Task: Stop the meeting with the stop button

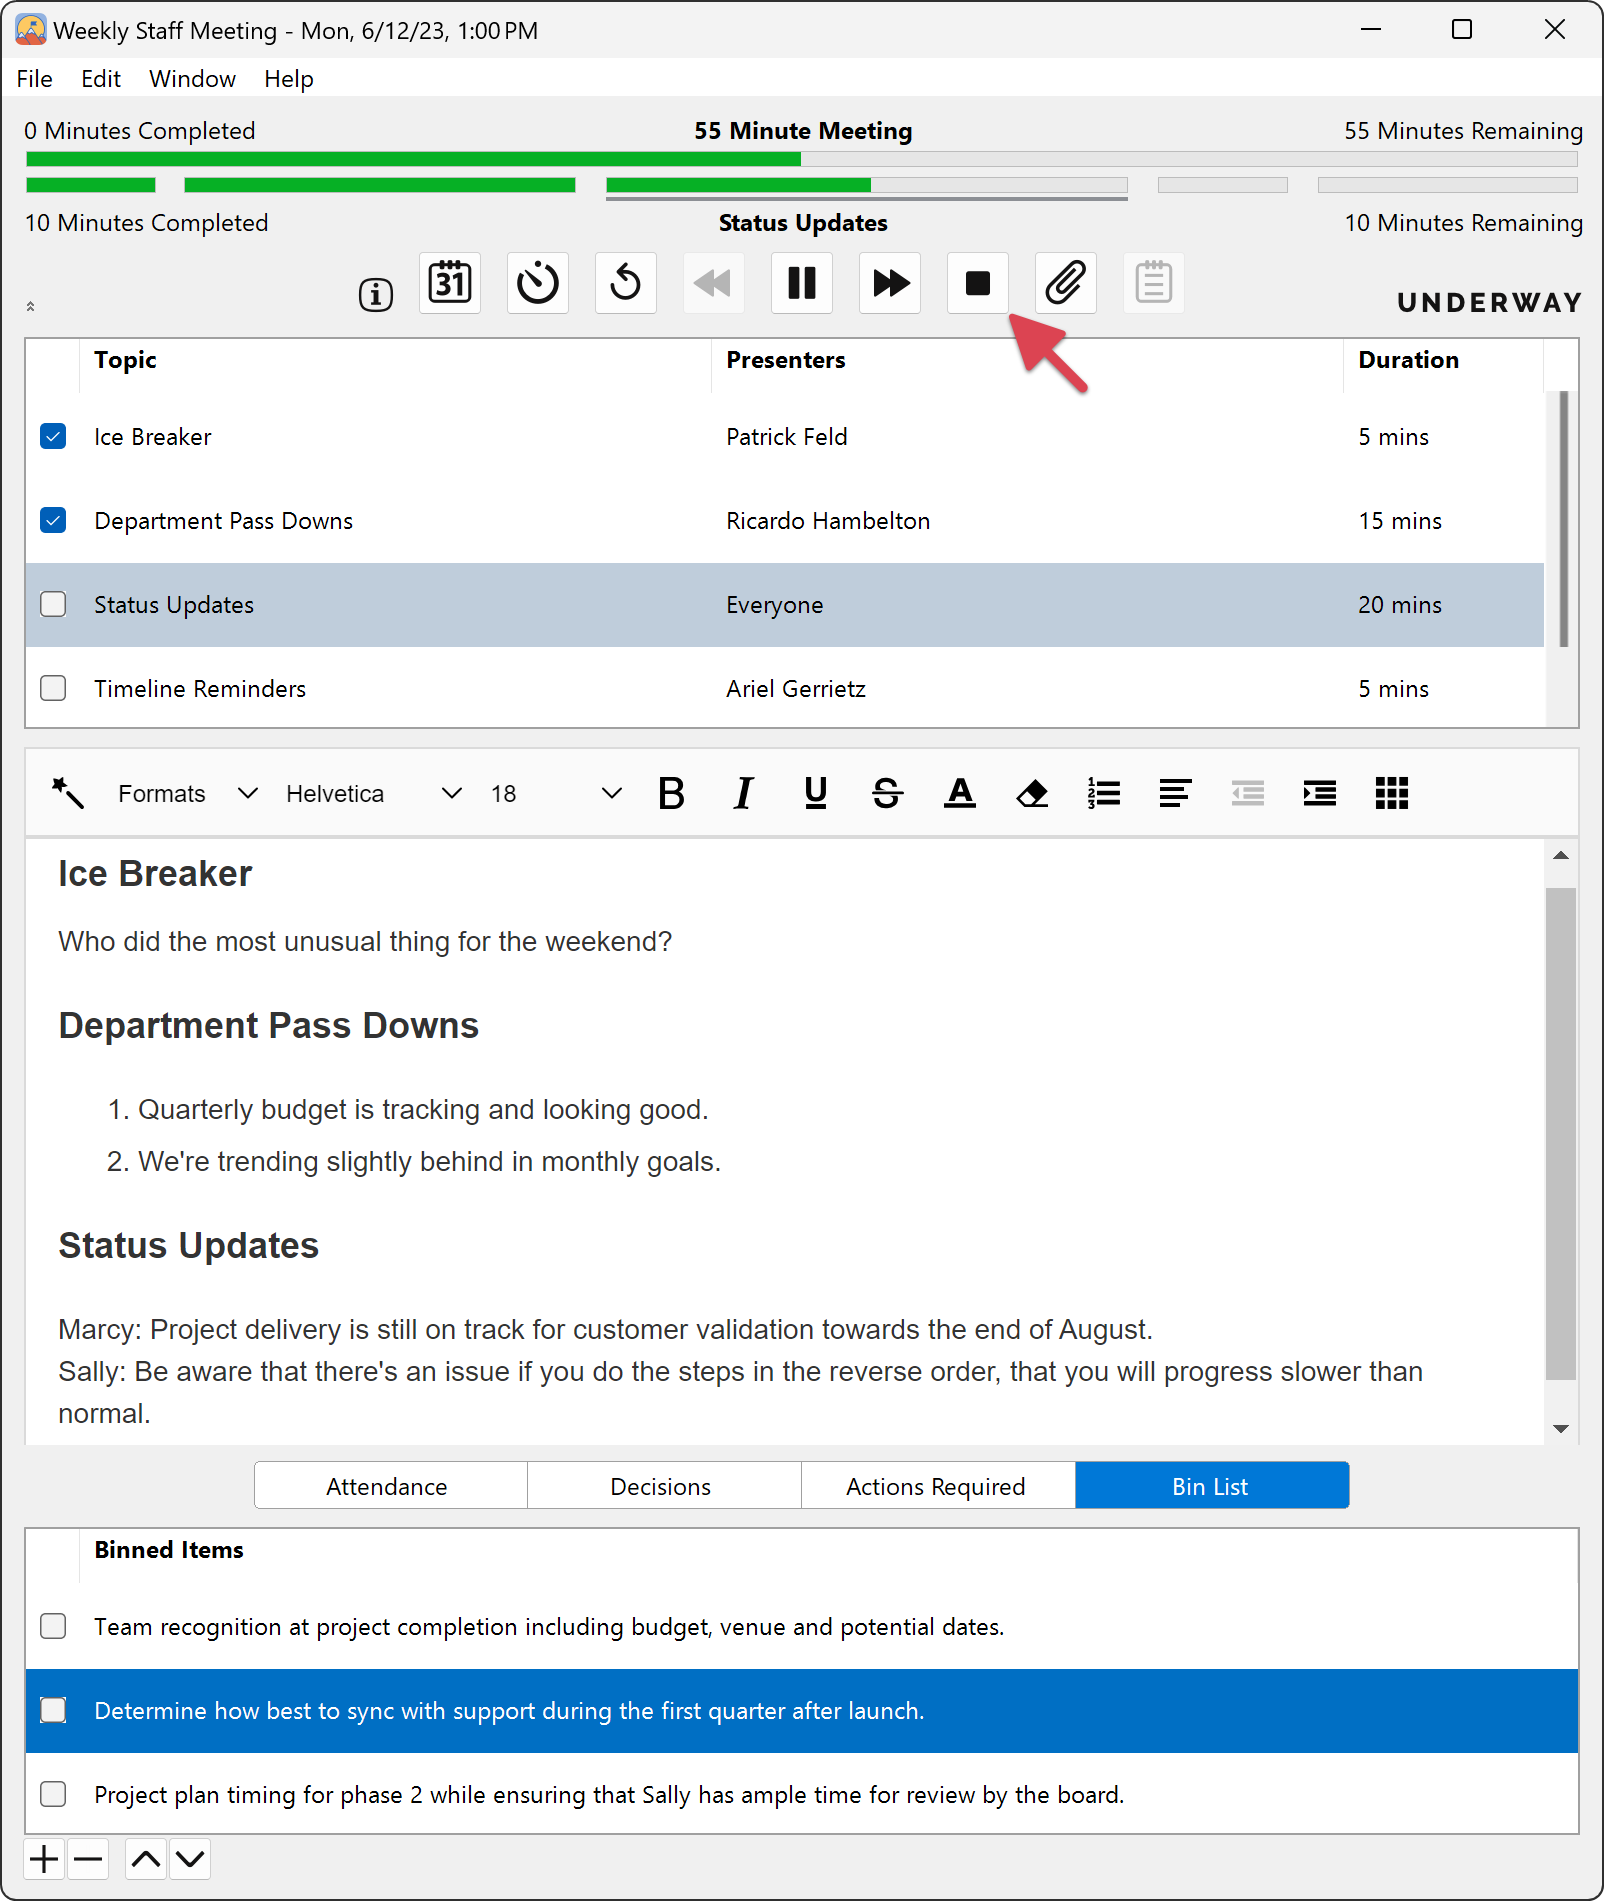Action: pyautogui.click(x=977, y=284)
